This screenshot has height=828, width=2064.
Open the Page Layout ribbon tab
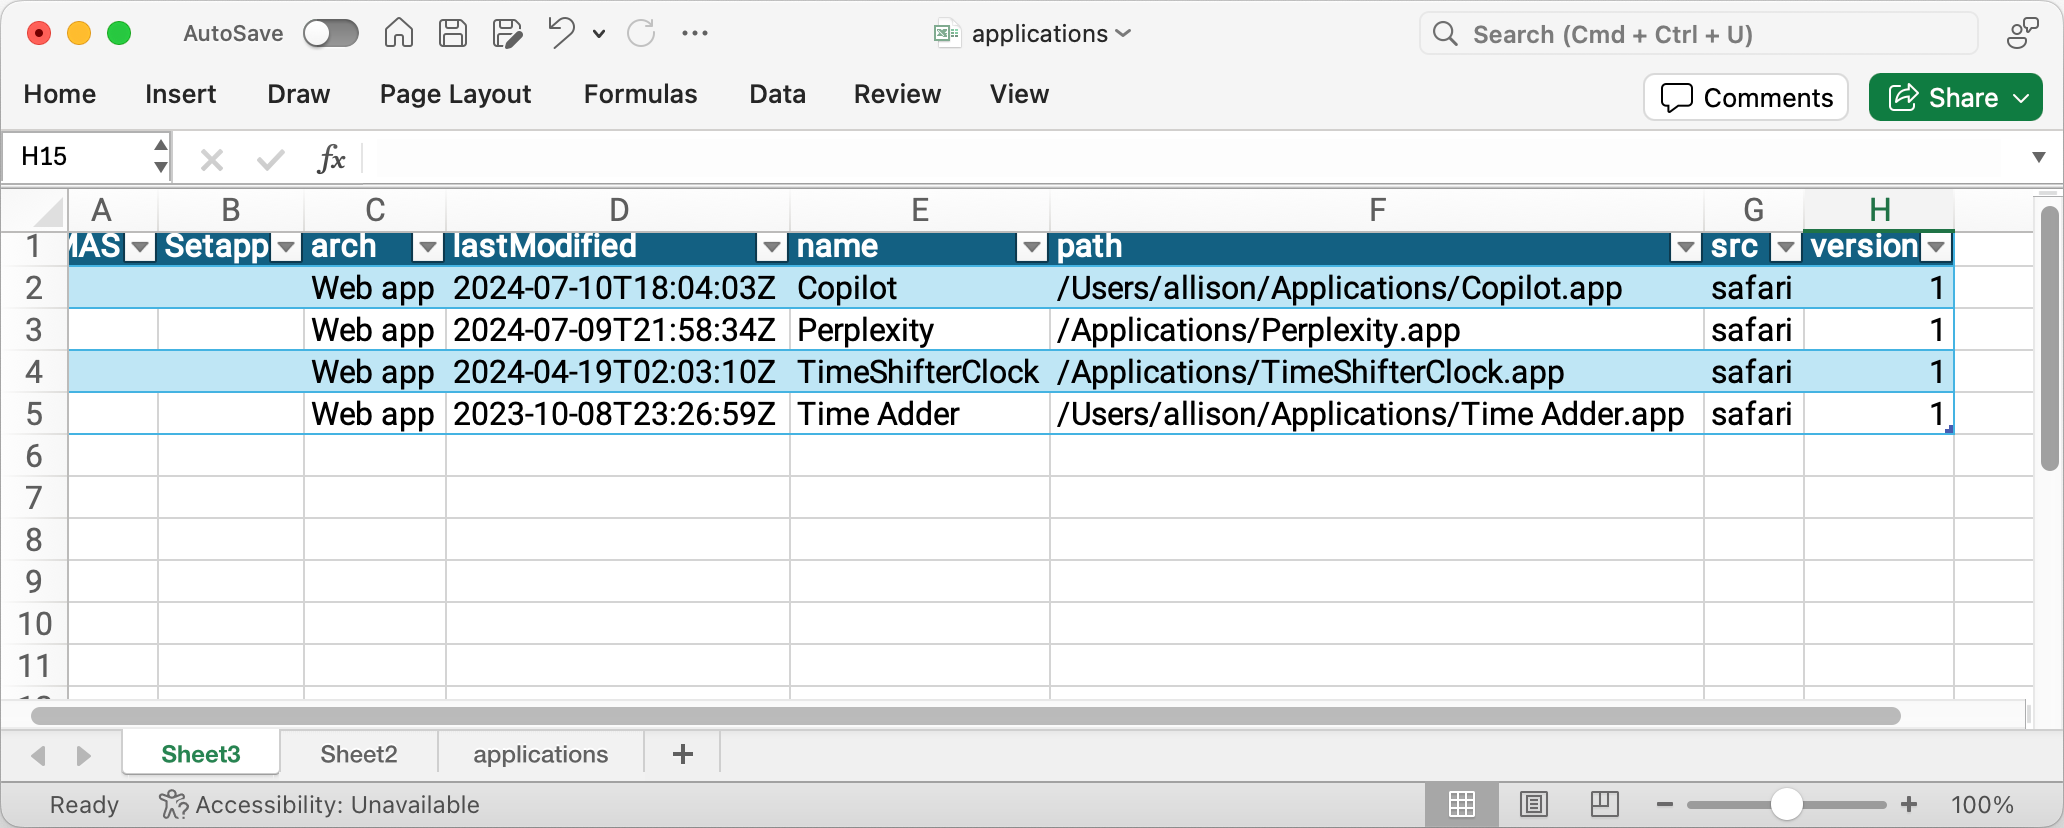[x=455, y=94]
